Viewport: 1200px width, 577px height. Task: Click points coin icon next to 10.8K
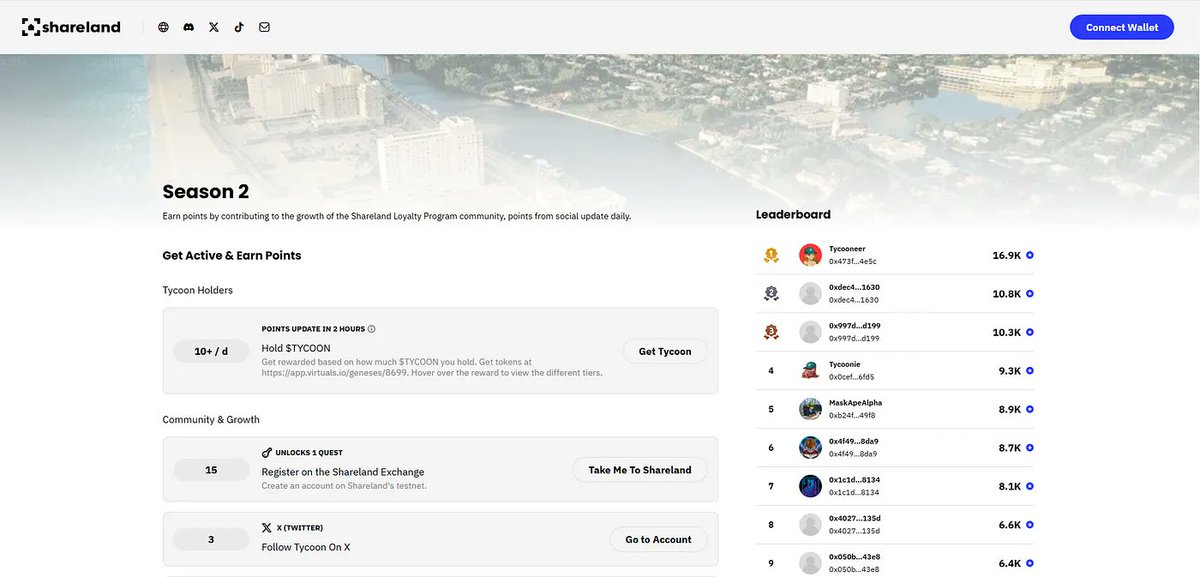tap(1030, 294)
